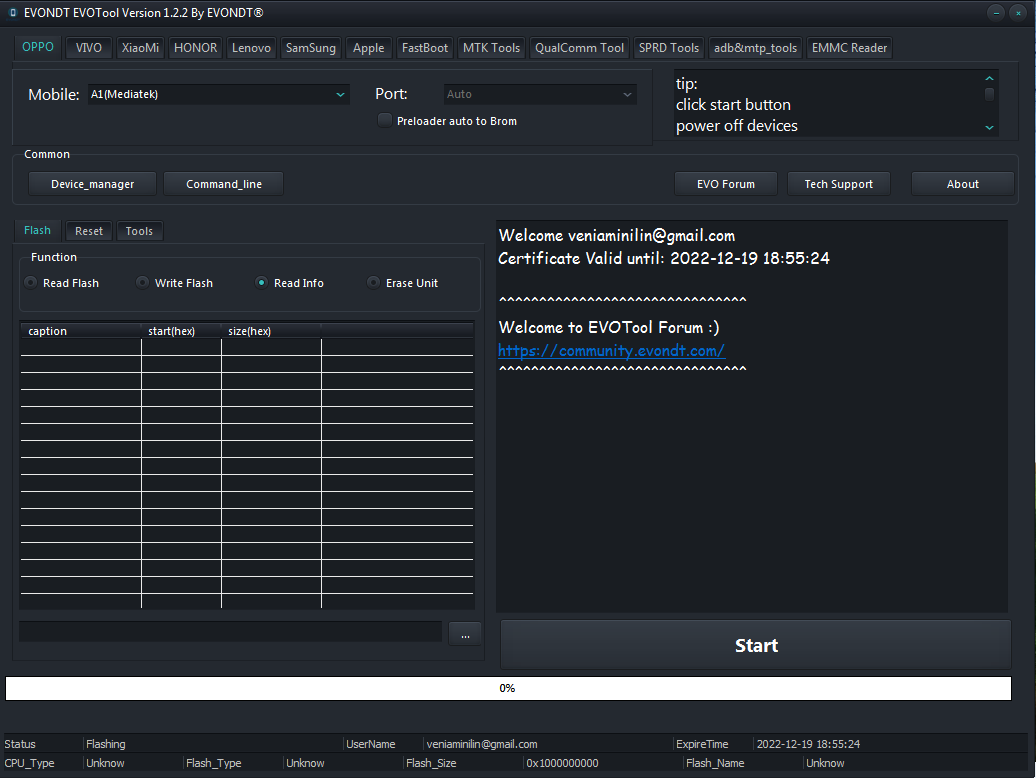Switch to SPRD Tools tab
This screenshot has height=778, width=1036.
click(669, 48)
